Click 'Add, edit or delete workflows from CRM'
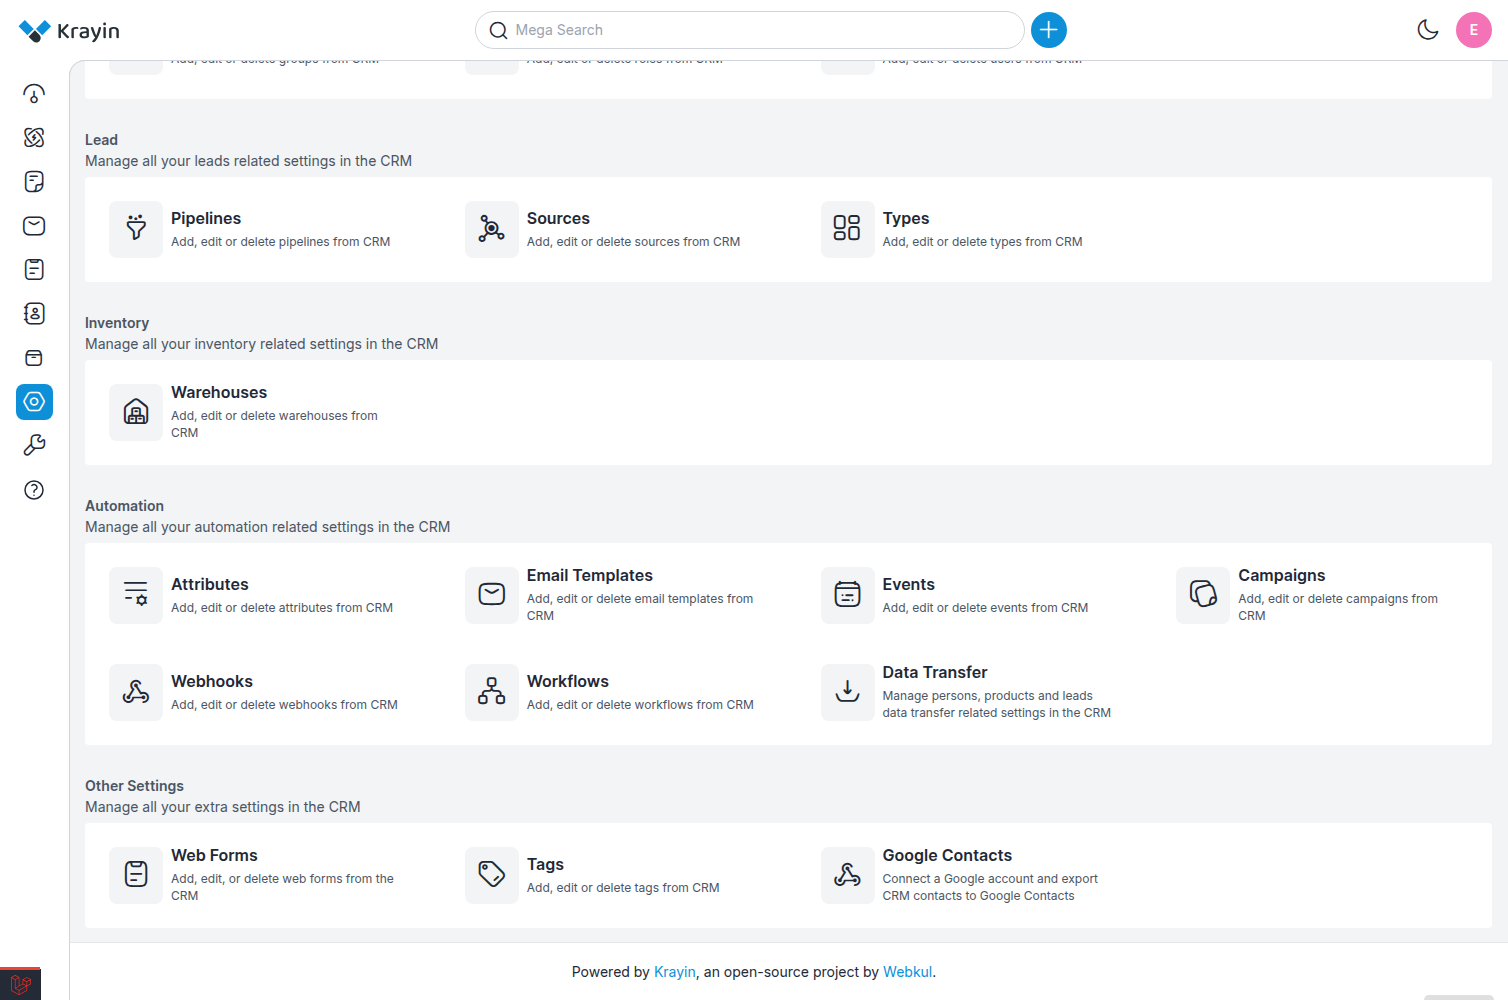 pyautogui.click(x=640, y=705)
